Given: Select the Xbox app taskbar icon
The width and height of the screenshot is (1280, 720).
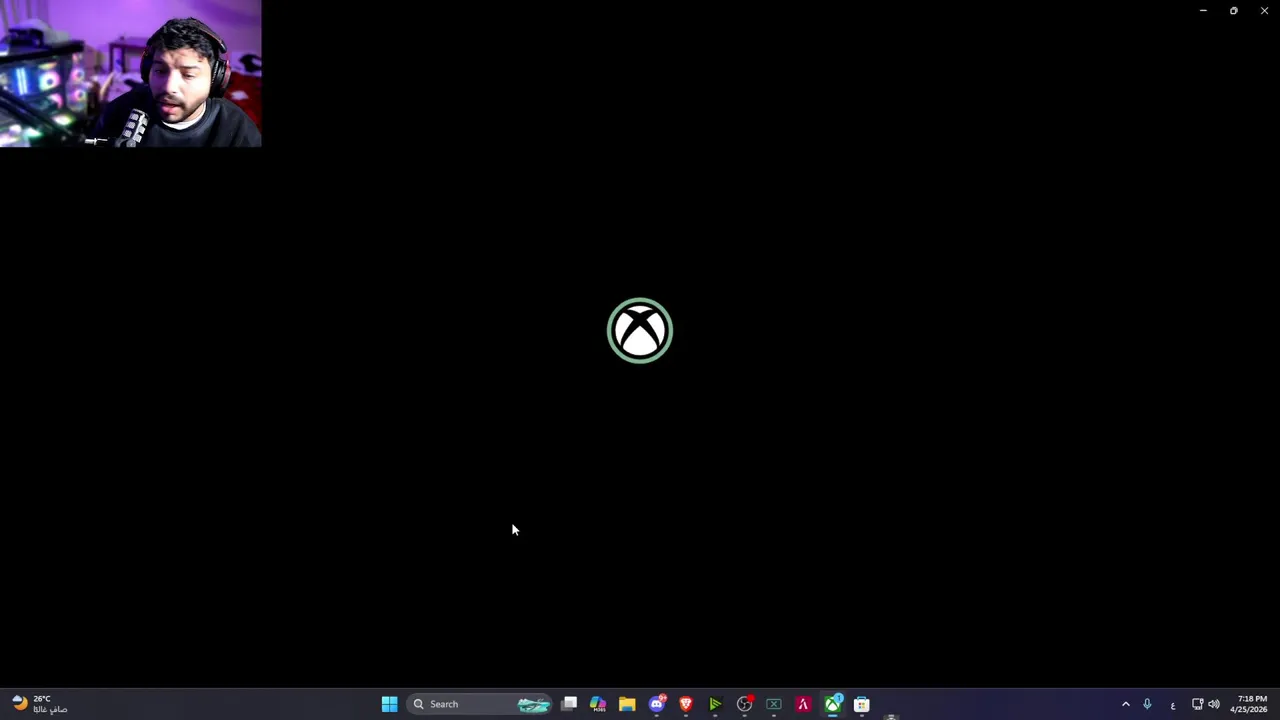Looking at the screenshot, I should pos(832,704).
